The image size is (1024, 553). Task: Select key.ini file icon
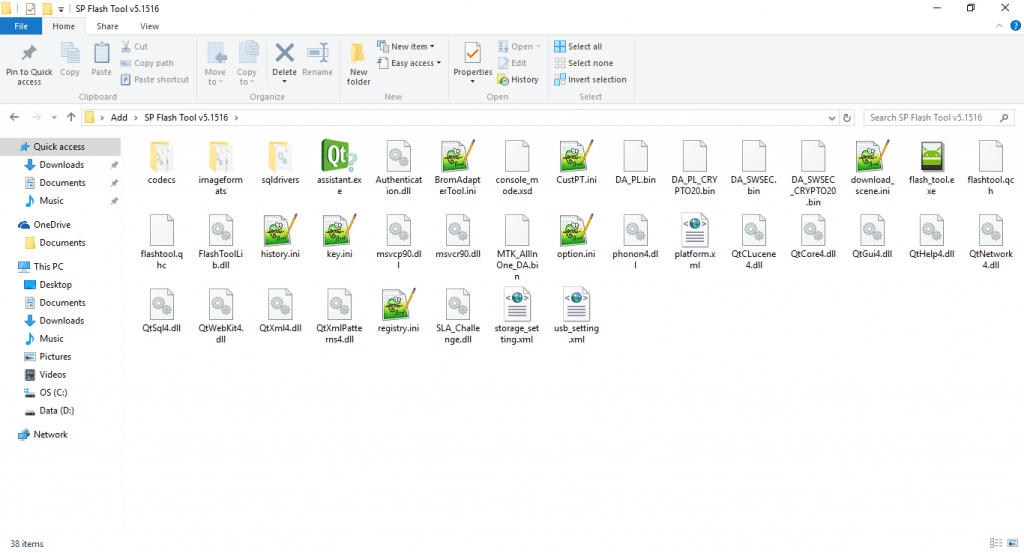(339, 230)
